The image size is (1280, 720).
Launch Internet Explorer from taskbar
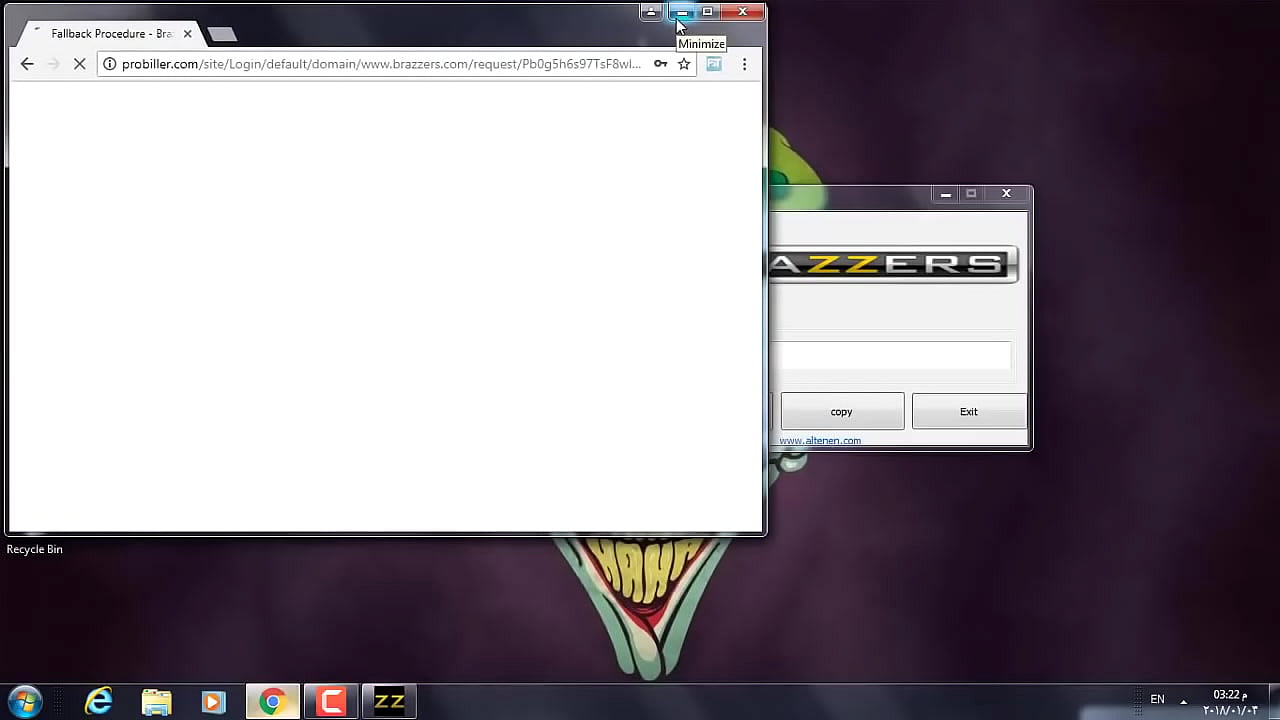coord(98,701)
